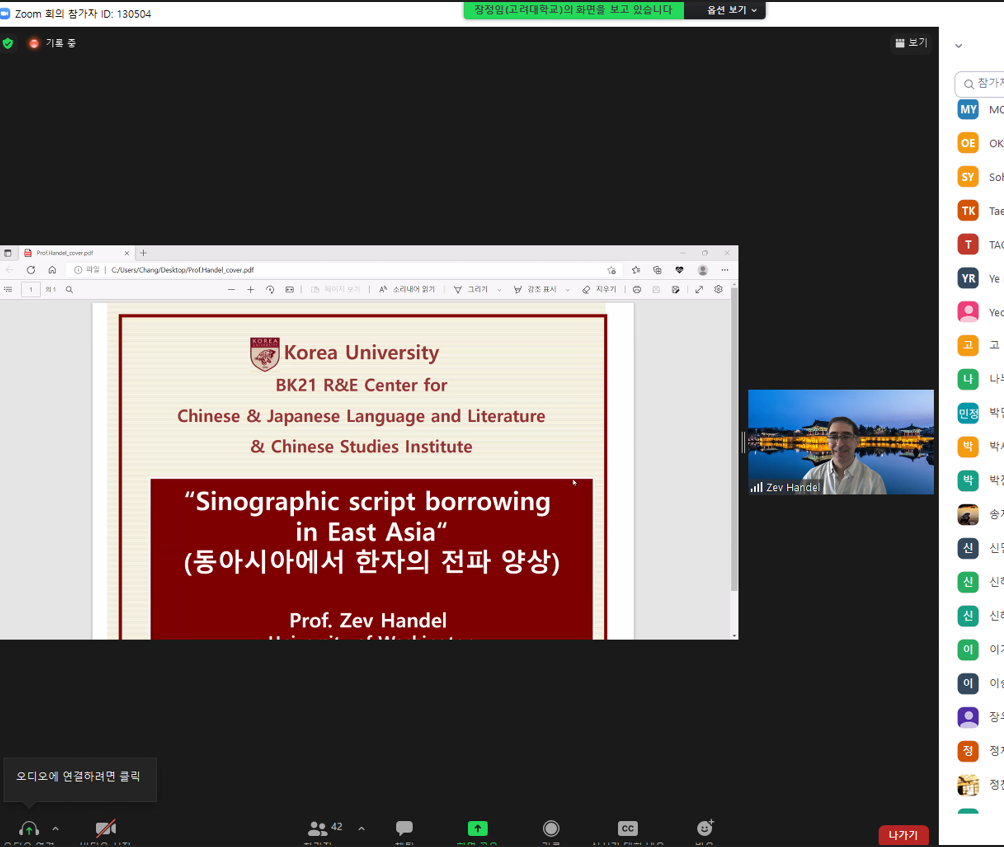1004x847 pixels.
Task: Enable closed captions CC icon
Action: [x=627, y=829]
